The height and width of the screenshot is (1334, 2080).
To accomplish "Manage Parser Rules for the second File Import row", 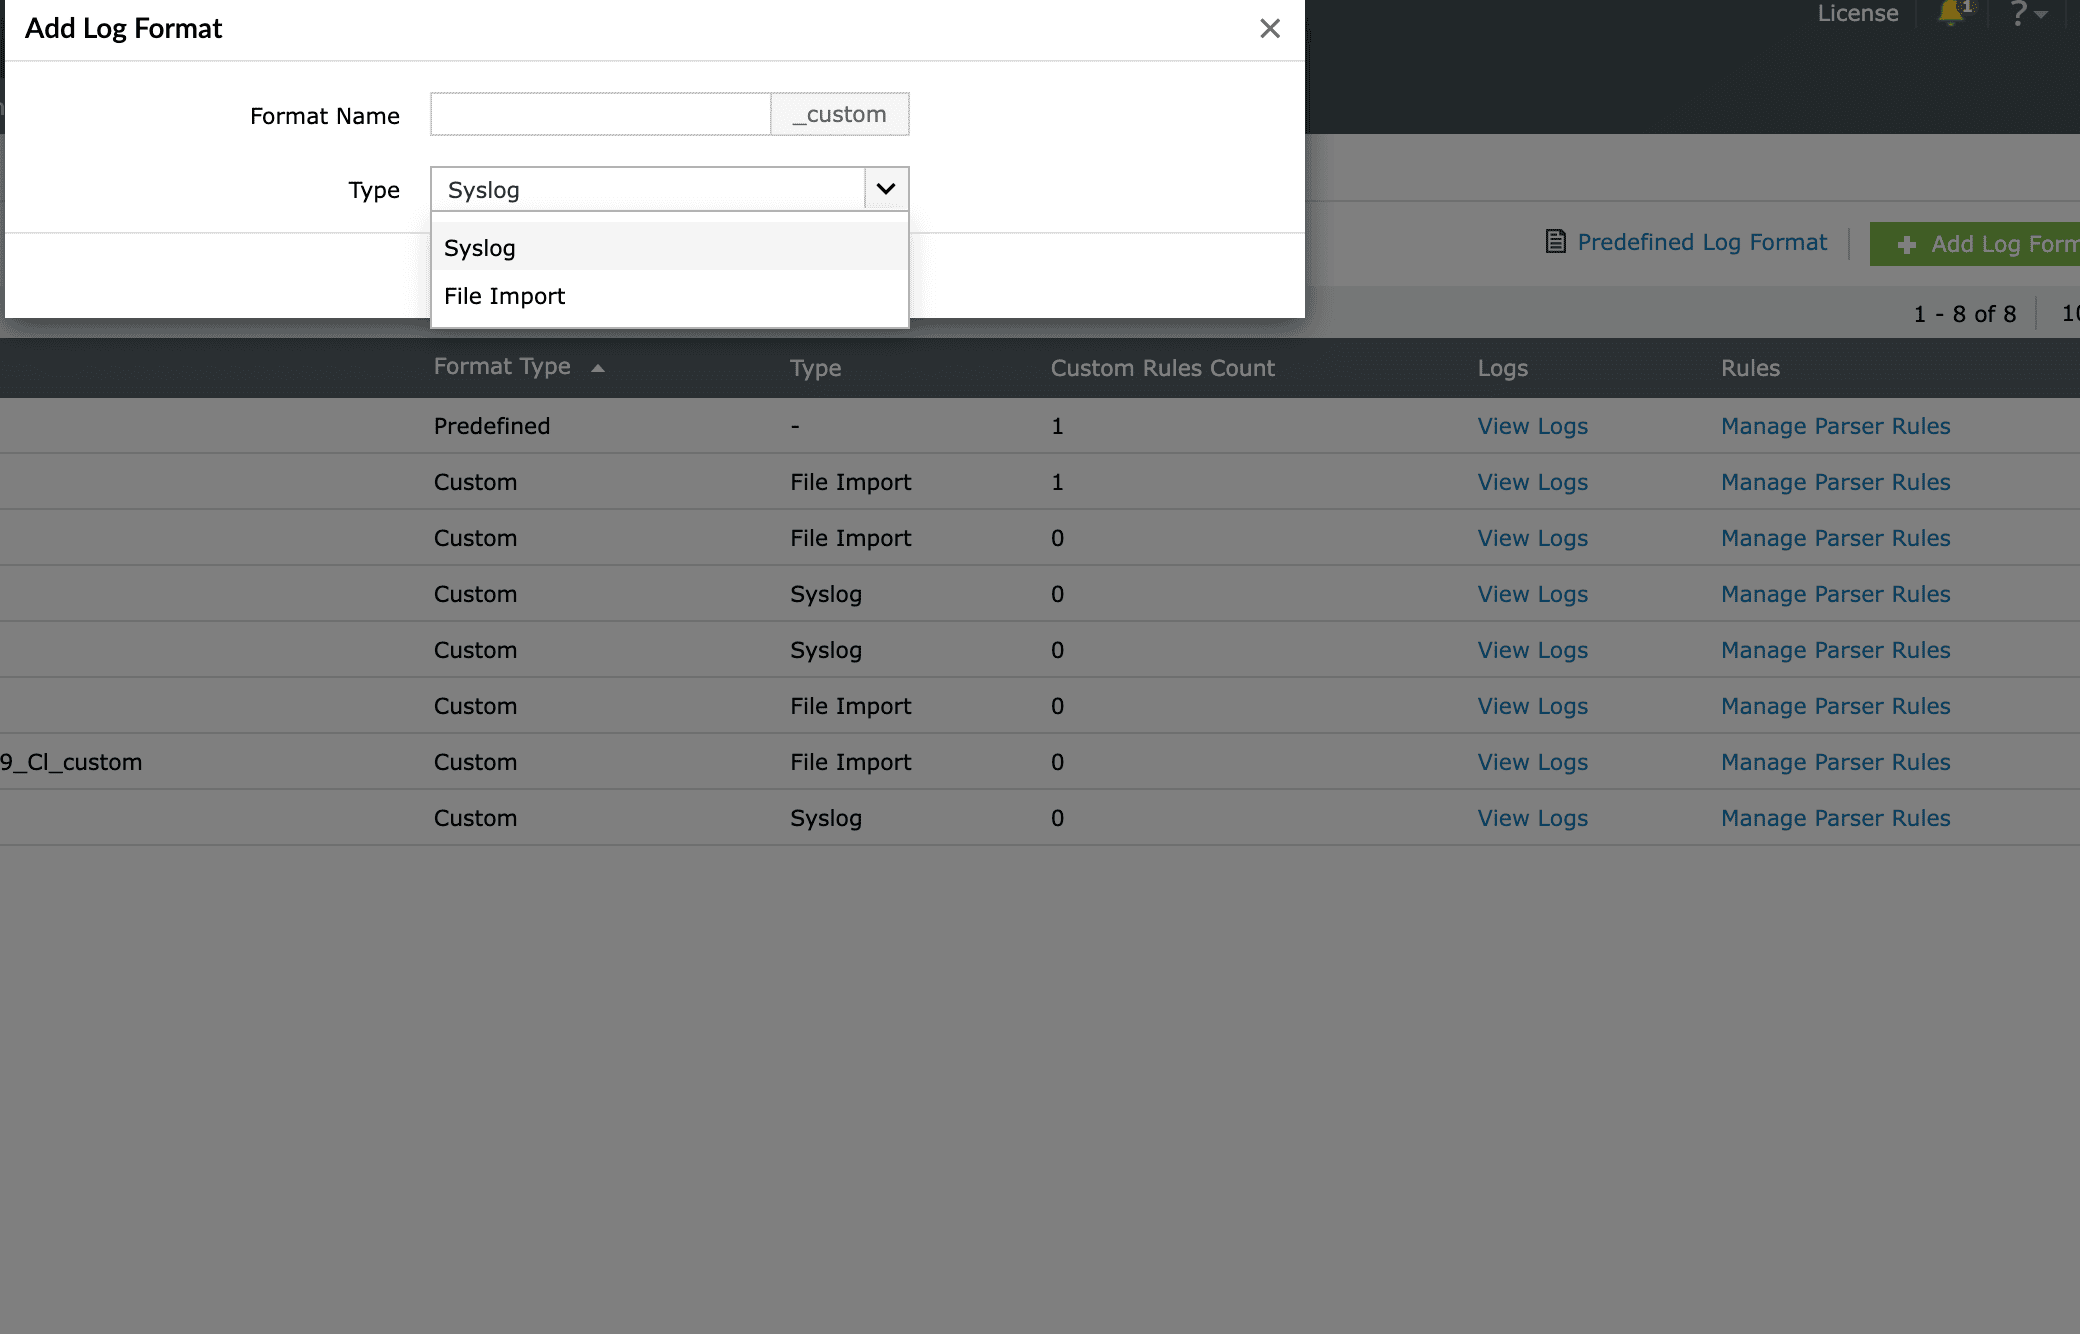I will point(1835,537).
